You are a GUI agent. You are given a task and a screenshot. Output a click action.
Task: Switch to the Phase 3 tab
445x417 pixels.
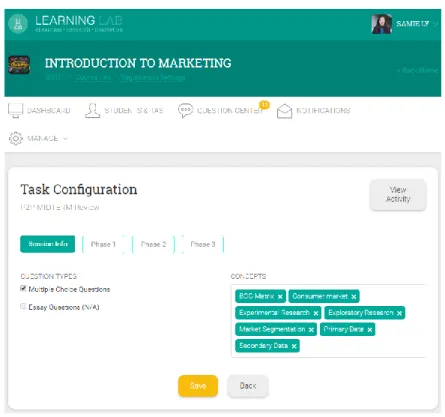[x=203, y=245]
